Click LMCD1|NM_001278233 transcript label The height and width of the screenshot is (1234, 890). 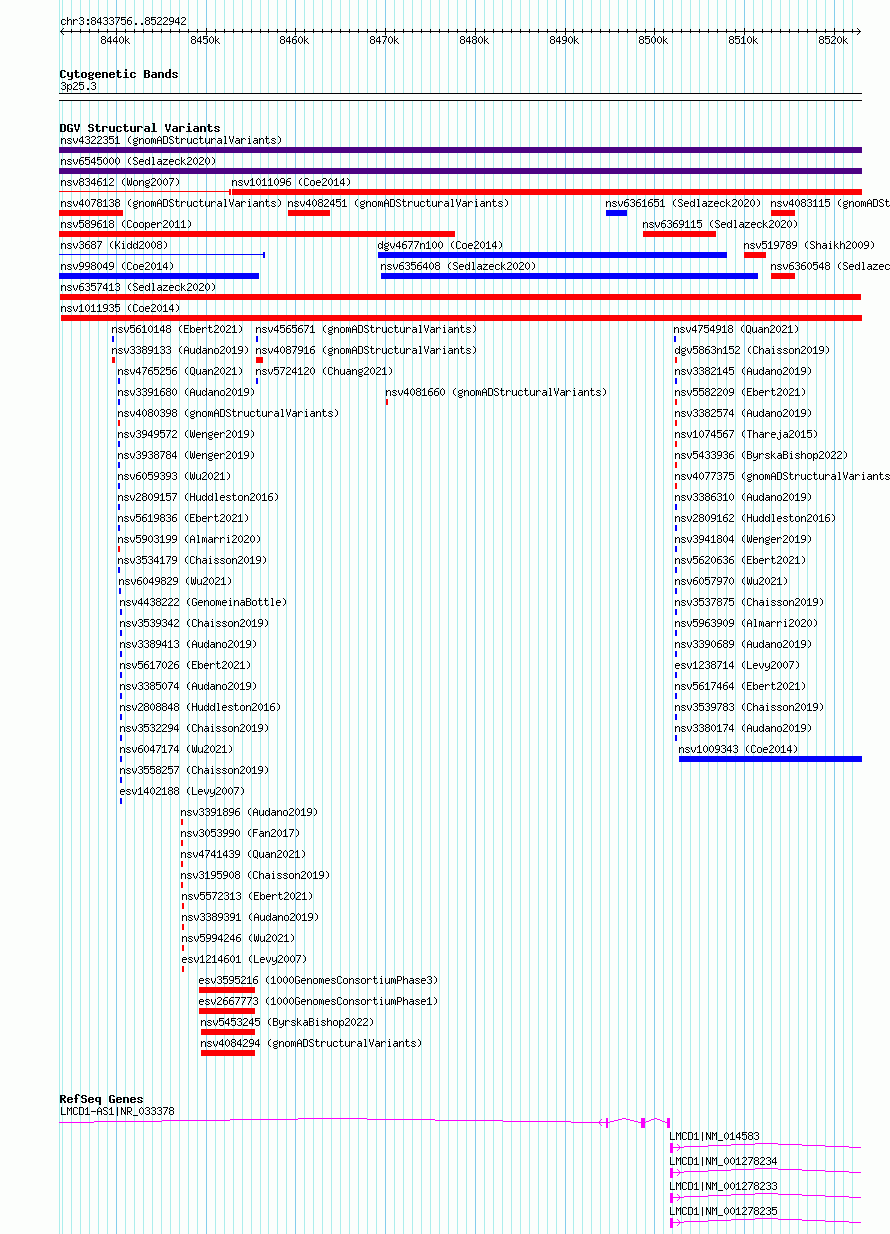coord(723,1186)
